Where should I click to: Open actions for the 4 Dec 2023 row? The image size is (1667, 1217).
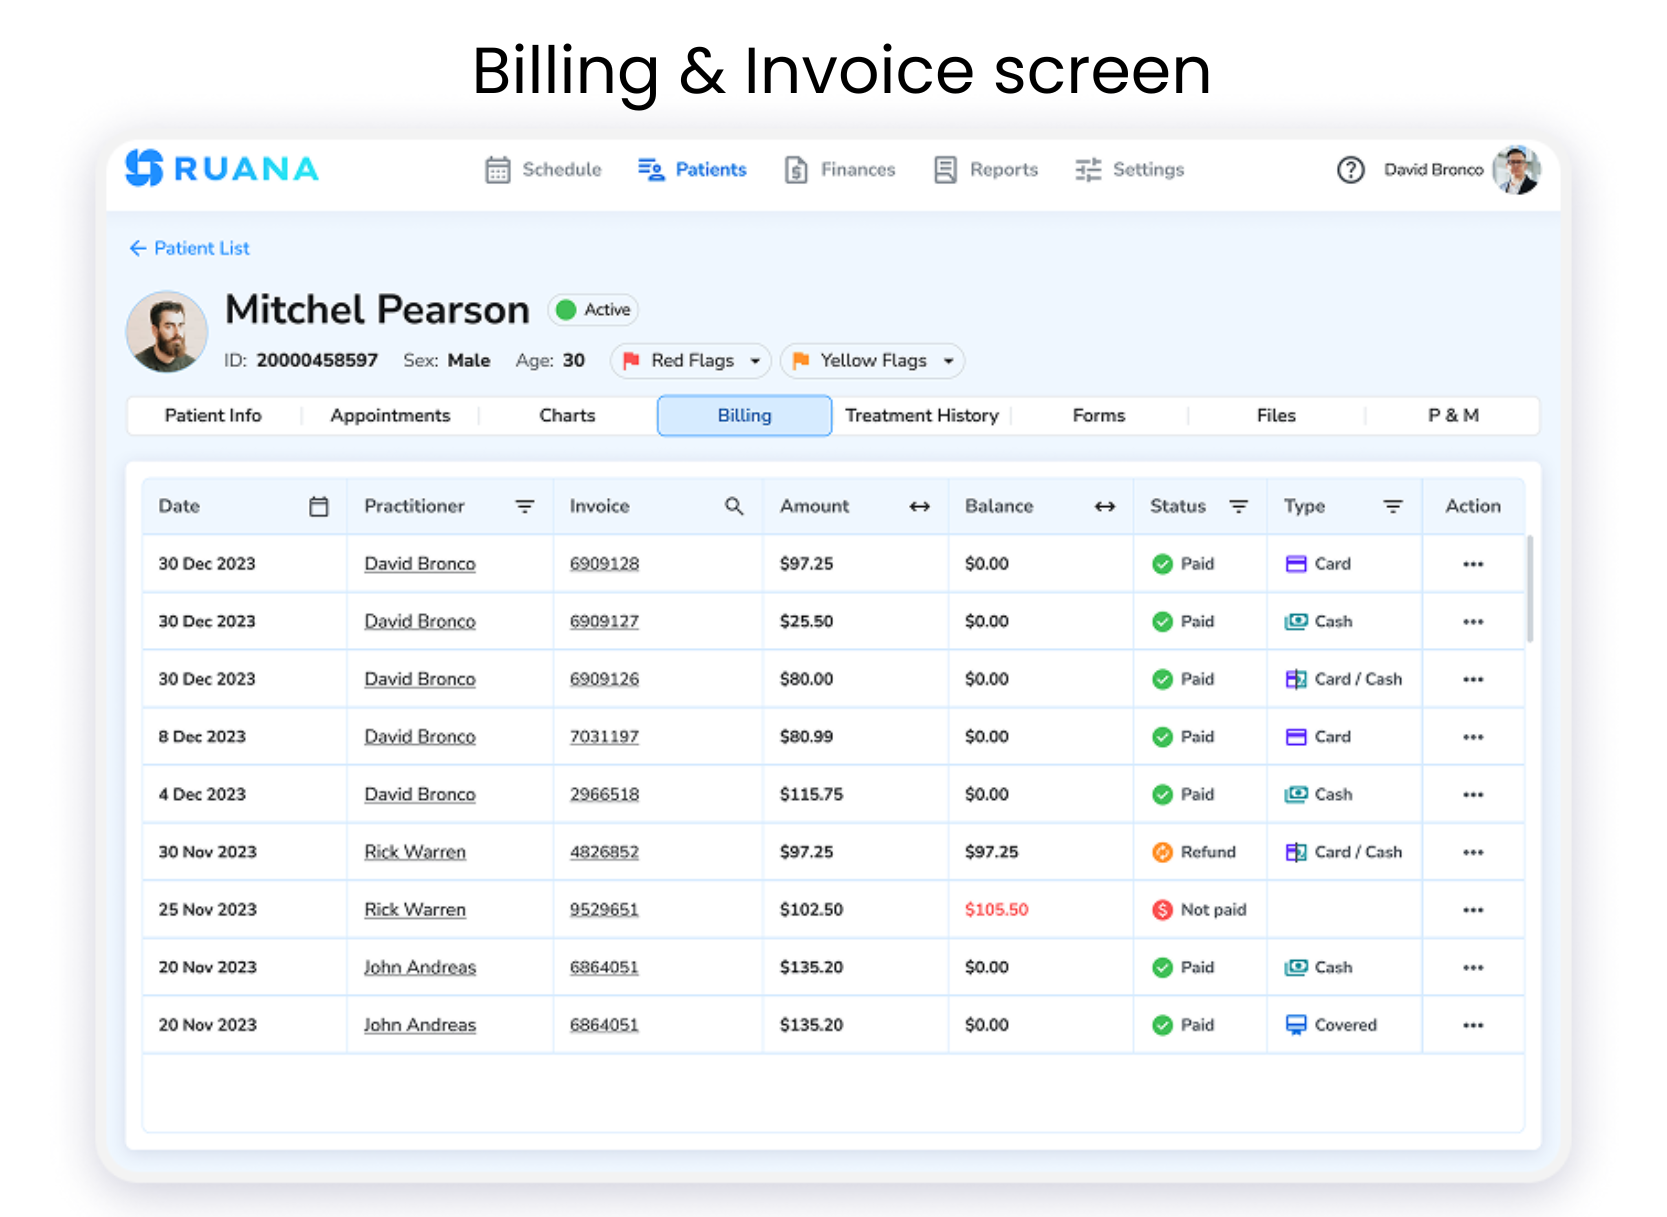[1473, 795]
